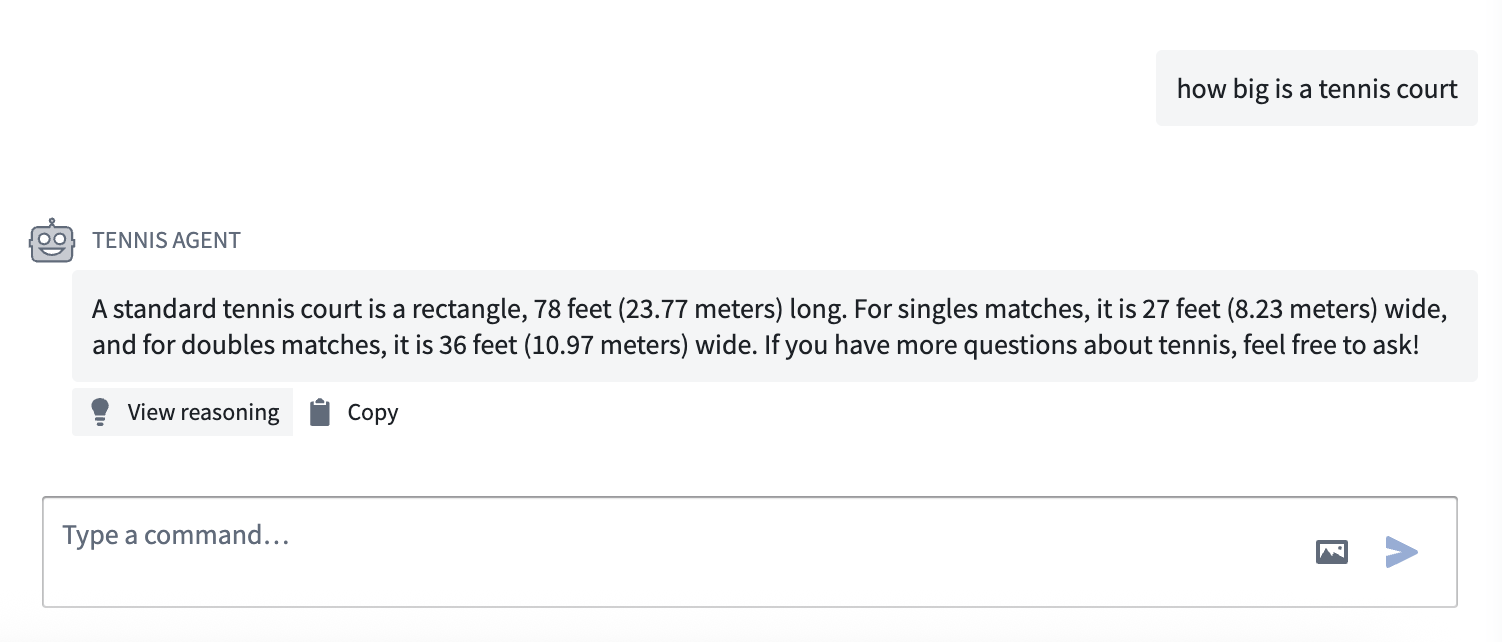Click the TENNIS AGENT name label
This screenshot has width=1502, height=642.
tap(165, 240)
